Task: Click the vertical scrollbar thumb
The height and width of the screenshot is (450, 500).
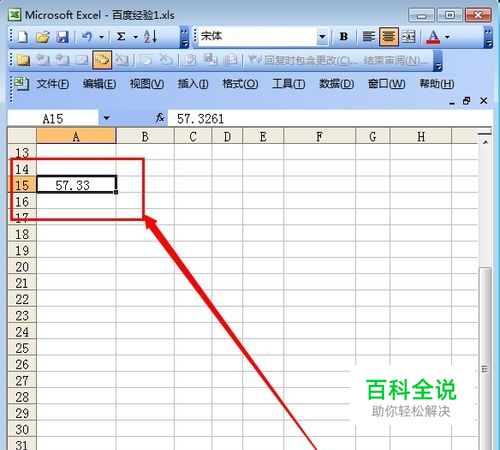Action: point(485,358)
